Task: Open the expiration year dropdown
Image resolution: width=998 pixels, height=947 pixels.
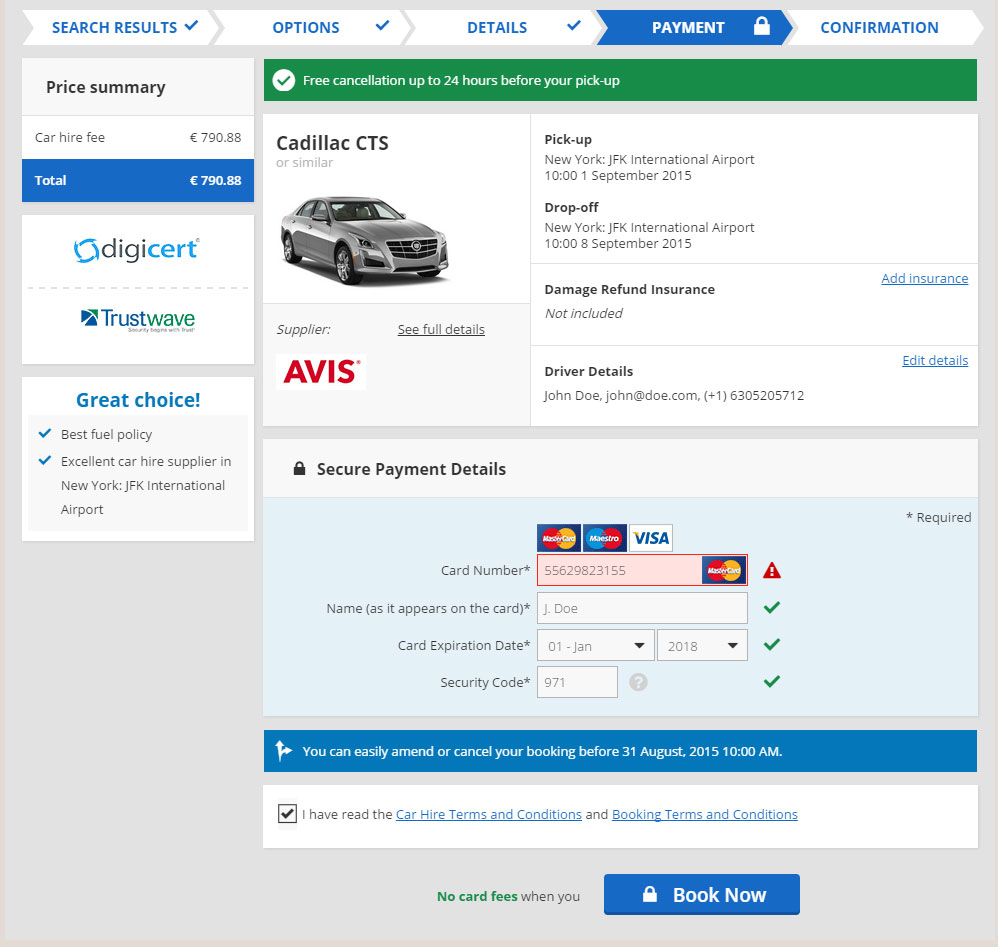Action: click(x=702, y=645)
